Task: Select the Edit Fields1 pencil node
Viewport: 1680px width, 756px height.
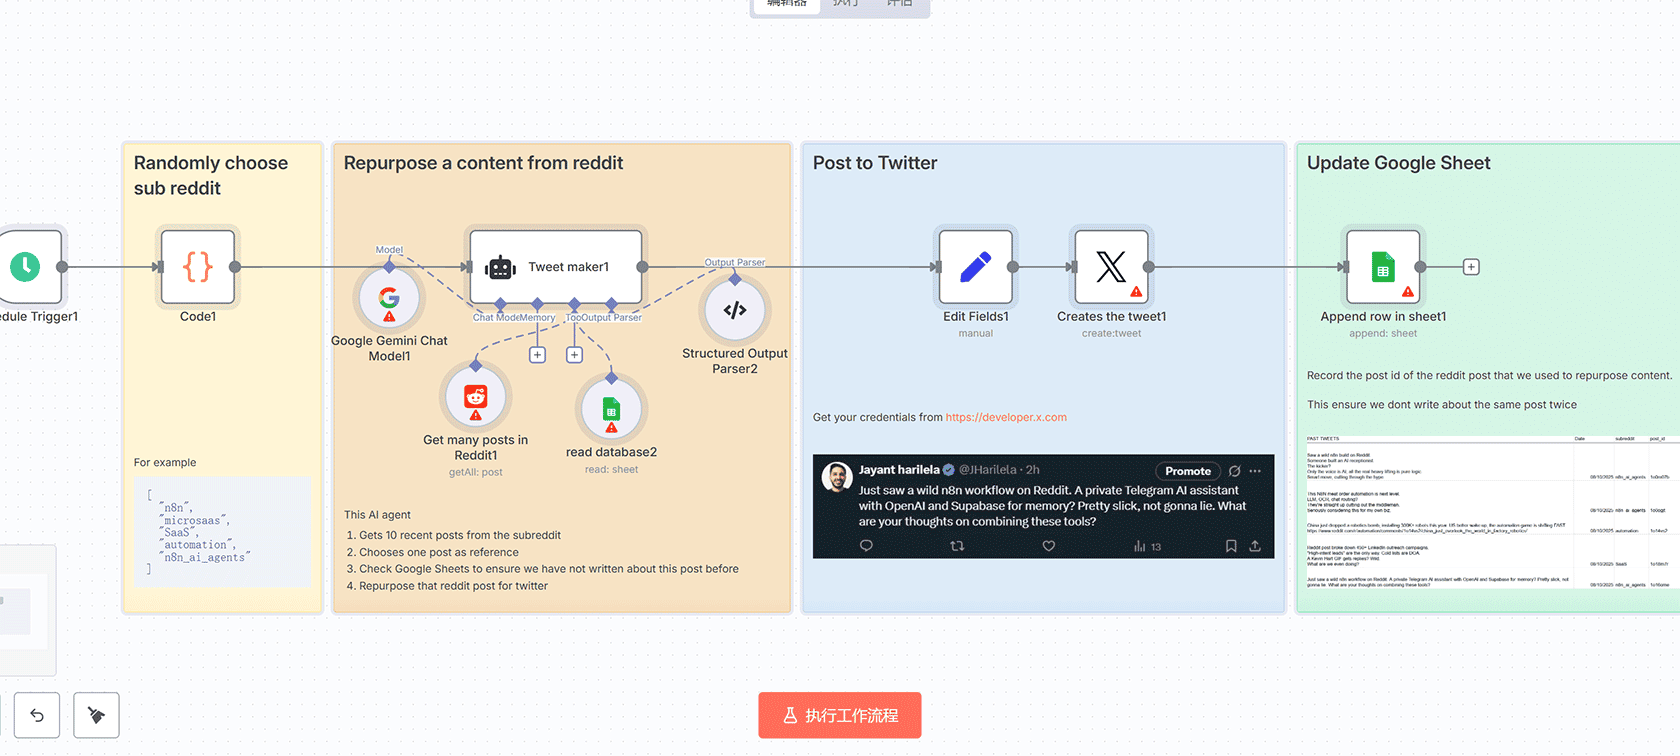Action: [975, 267]
